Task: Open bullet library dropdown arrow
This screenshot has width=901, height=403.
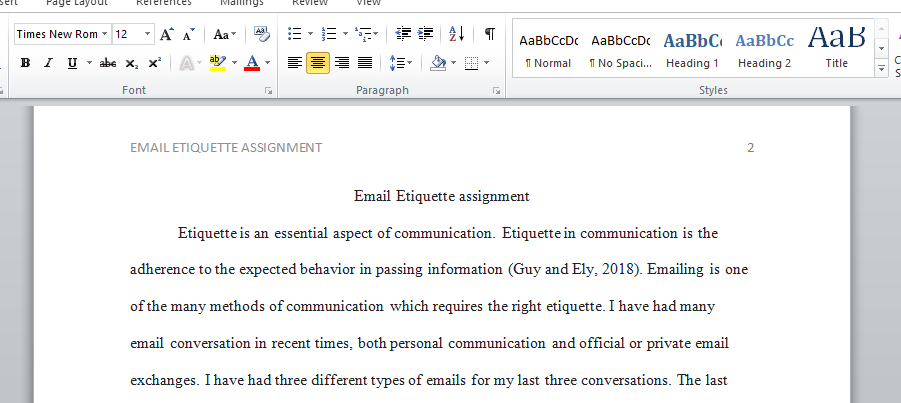Action: coord(310,34)
